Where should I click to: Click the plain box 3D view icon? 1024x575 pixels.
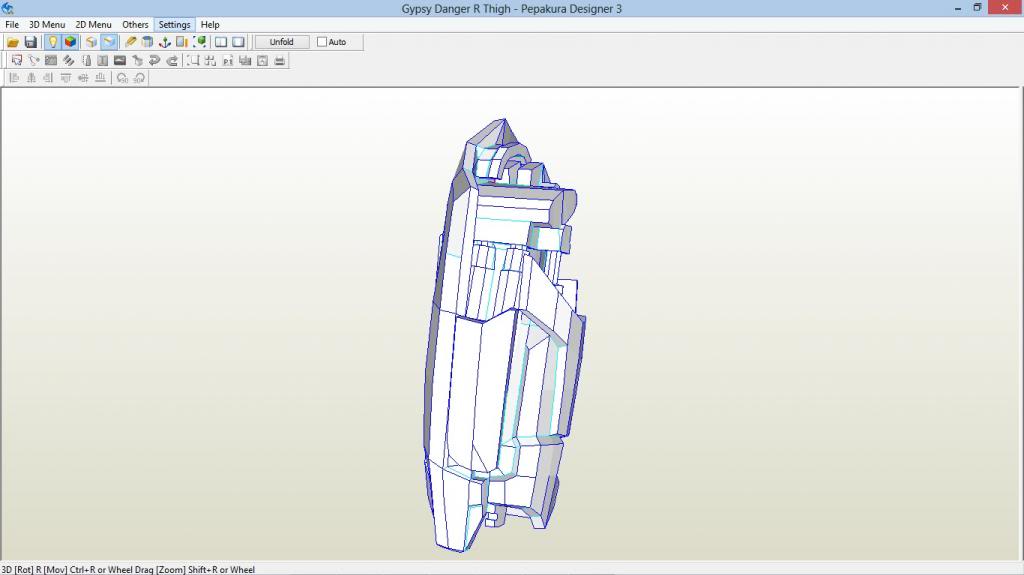click(91, 42)
